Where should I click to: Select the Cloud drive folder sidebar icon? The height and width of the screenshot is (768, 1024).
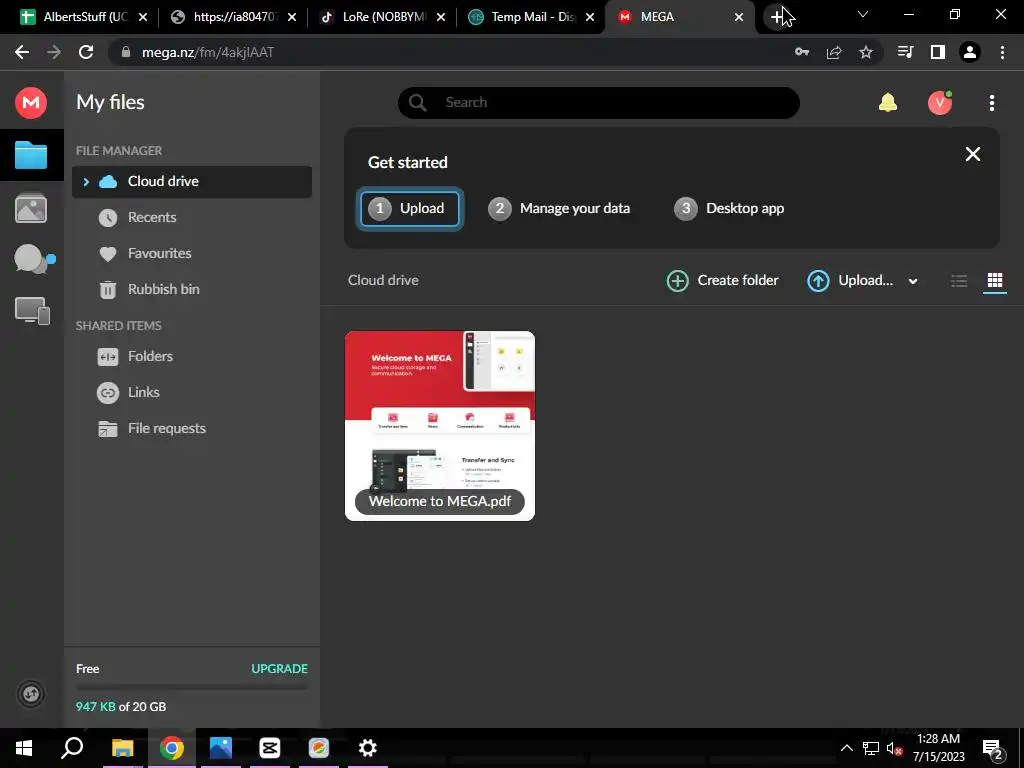tap(31, 155)
